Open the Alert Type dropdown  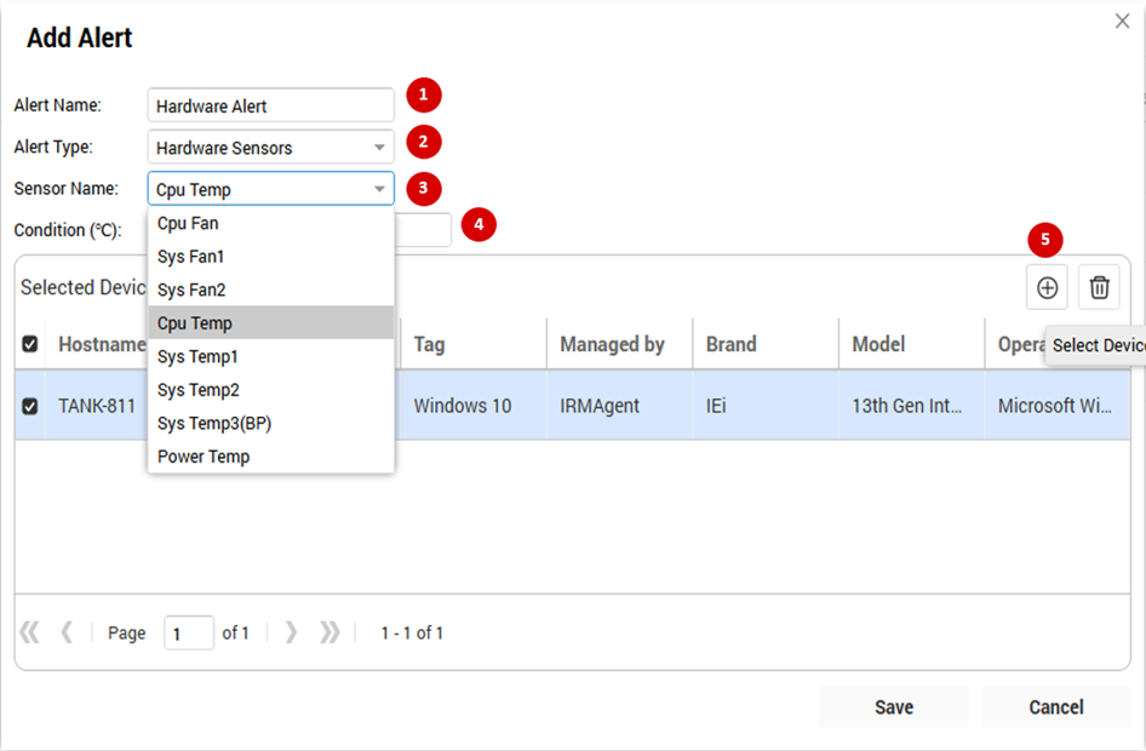271,148
